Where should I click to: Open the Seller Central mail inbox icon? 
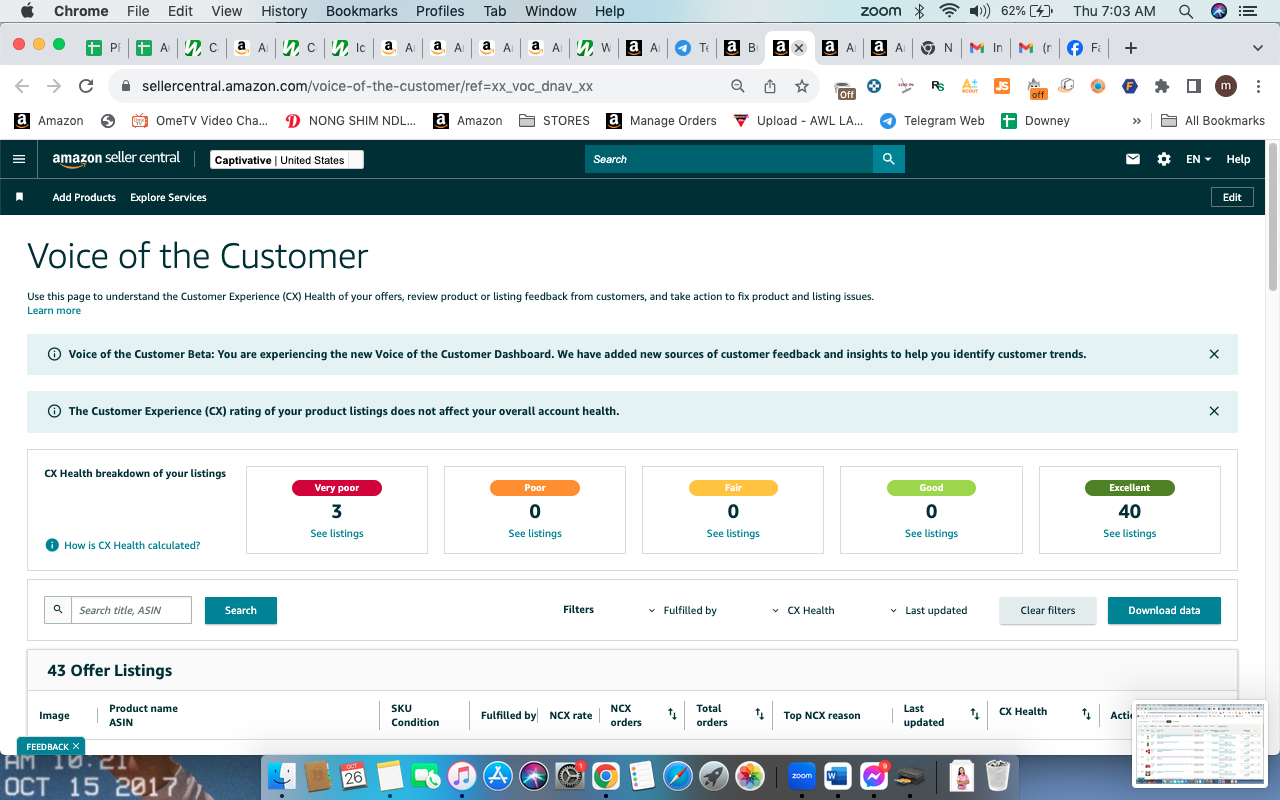(x=1133, y=159)
